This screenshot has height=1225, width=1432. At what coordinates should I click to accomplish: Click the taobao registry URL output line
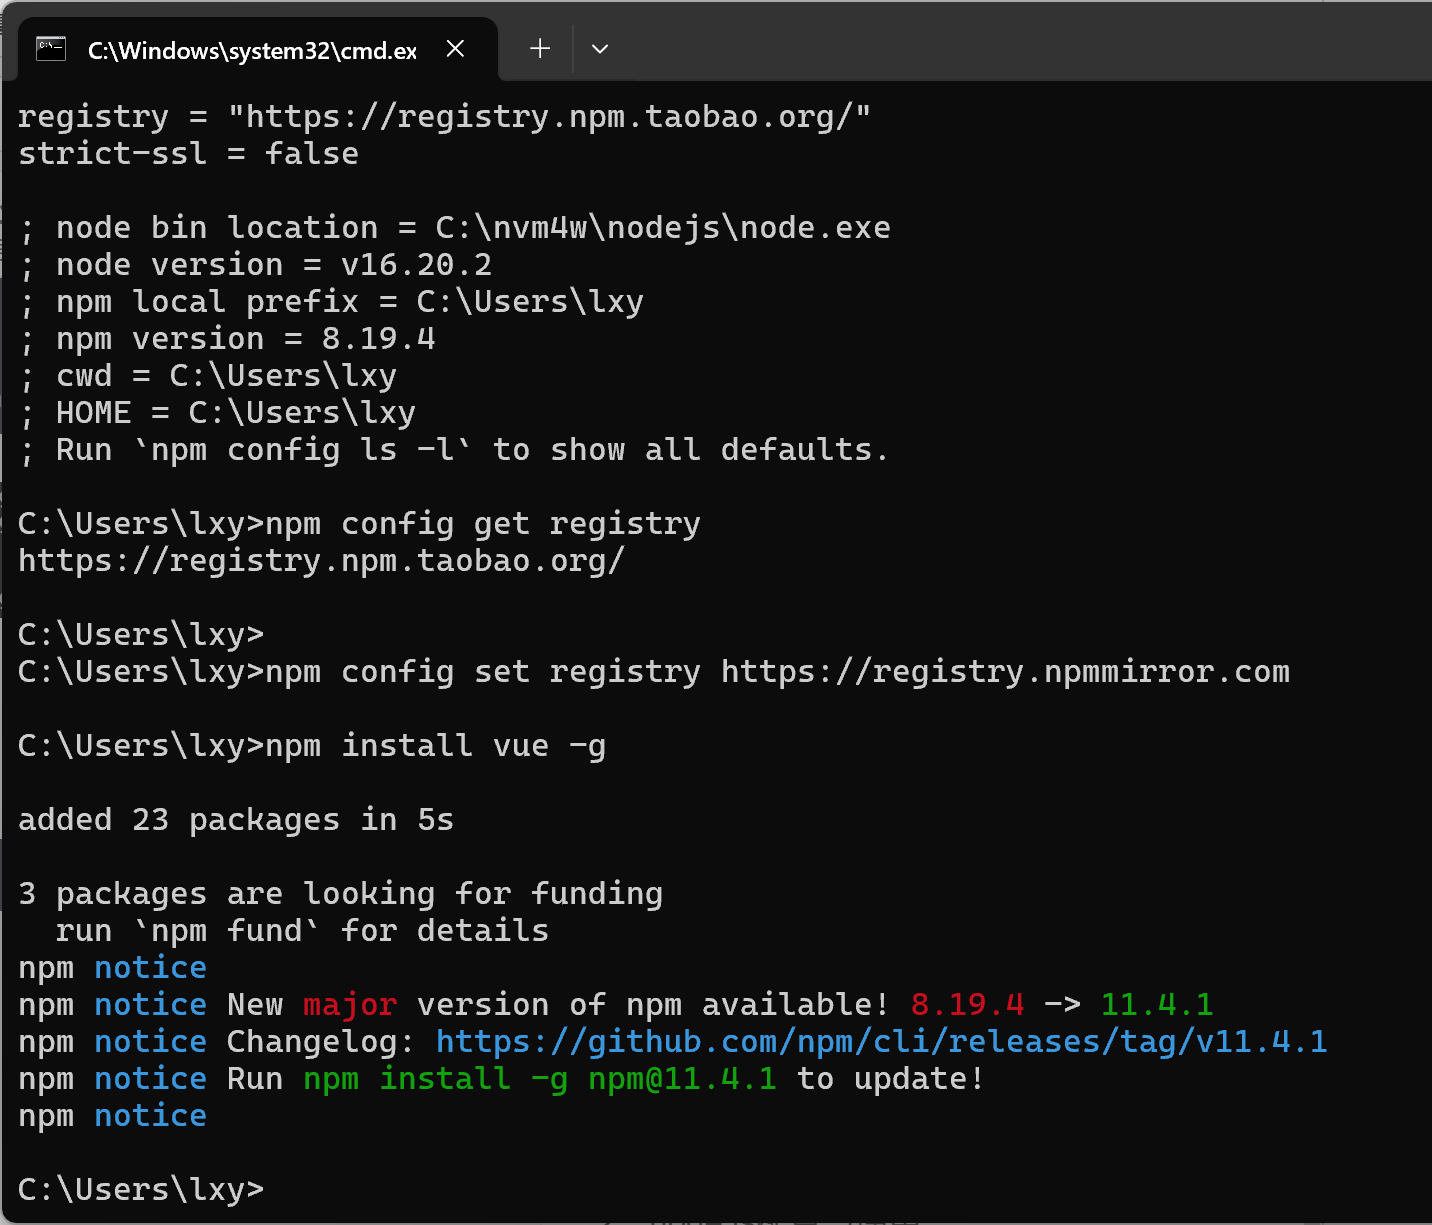[322, 561]
